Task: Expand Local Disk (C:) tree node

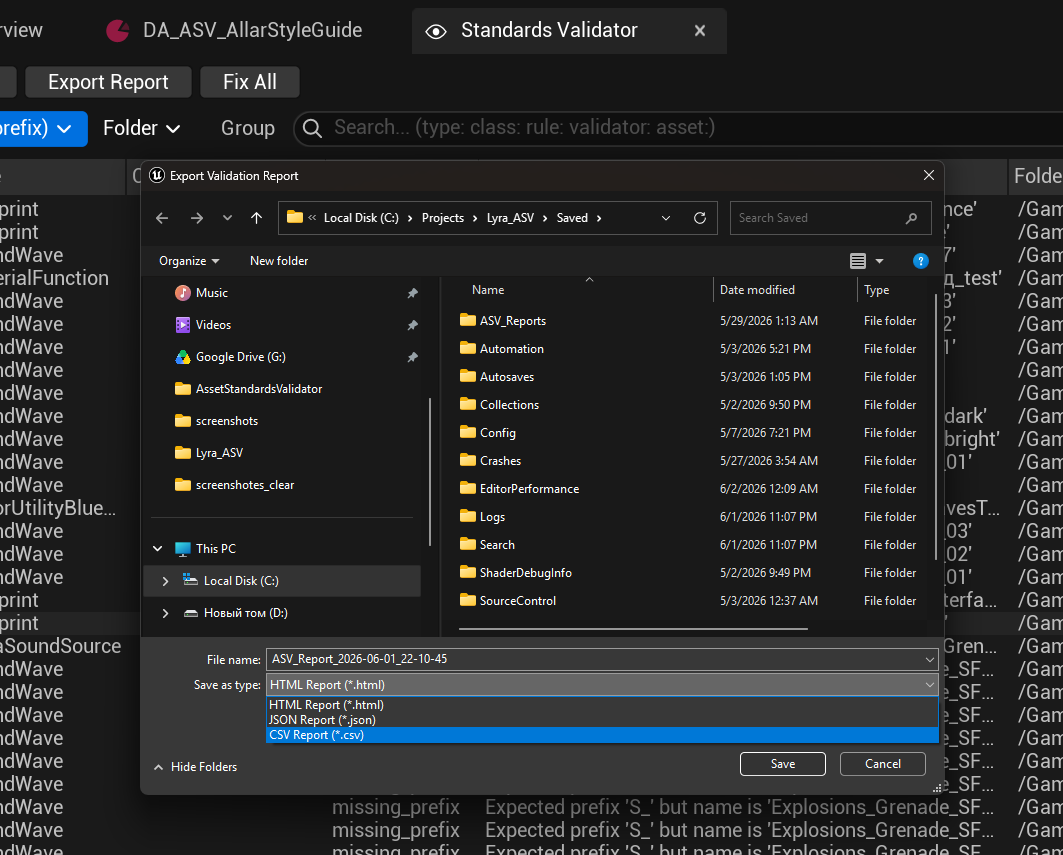Action: pos(165,581)
